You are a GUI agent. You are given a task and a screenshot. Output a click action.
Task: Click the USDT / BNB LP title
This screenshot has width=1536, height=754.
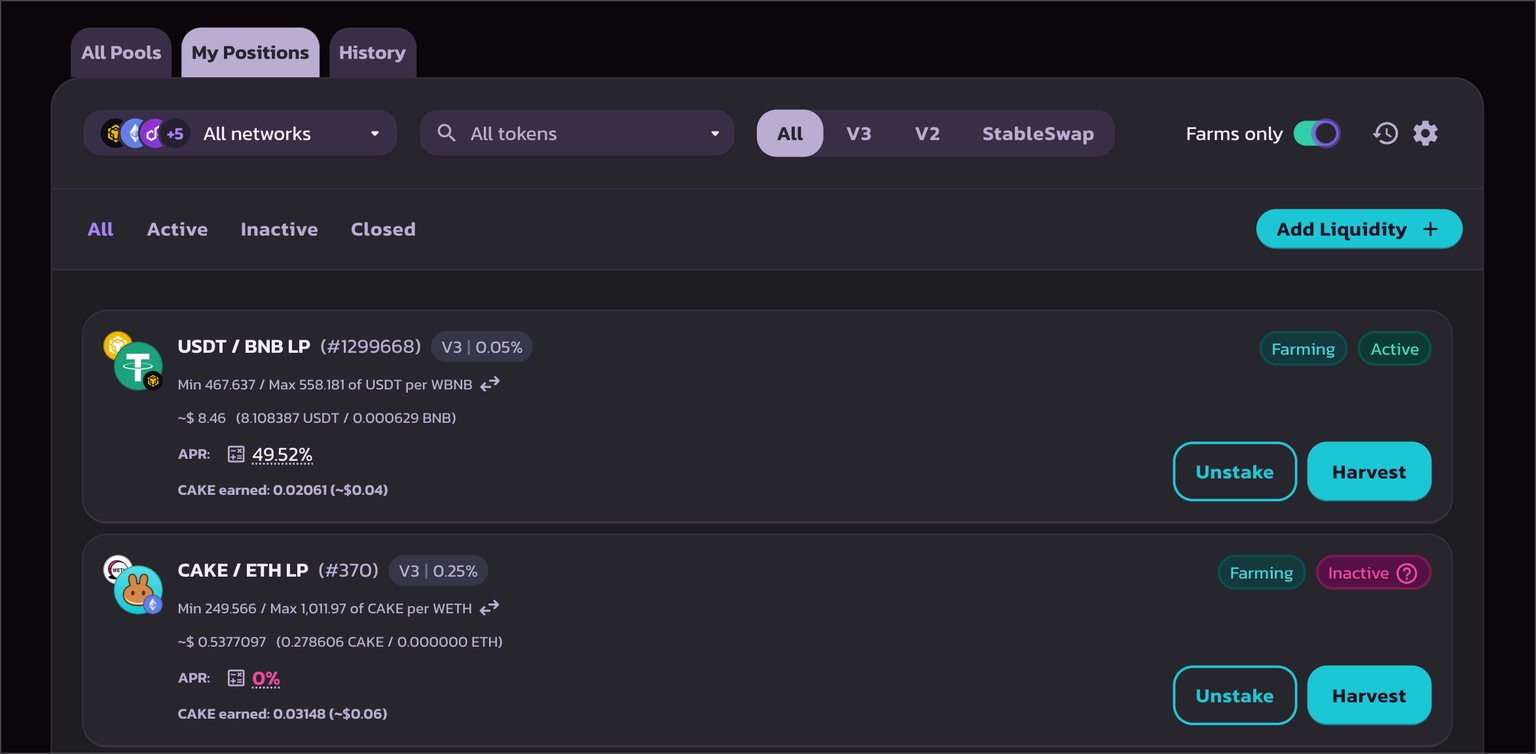click(244, 347)
